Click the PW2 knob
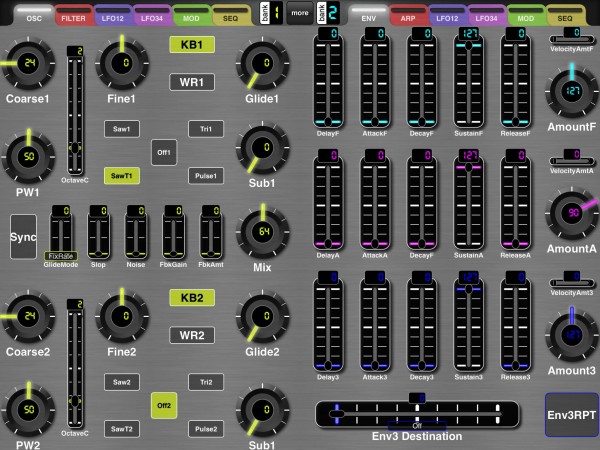 (x=29, y=410)
